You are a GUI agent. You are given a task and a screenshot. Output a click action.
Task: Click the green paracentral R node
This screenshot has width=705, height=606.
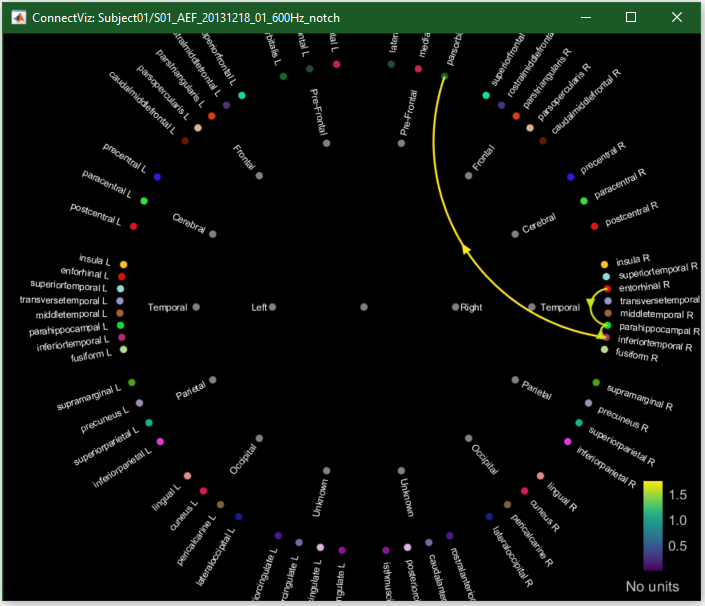583,201
